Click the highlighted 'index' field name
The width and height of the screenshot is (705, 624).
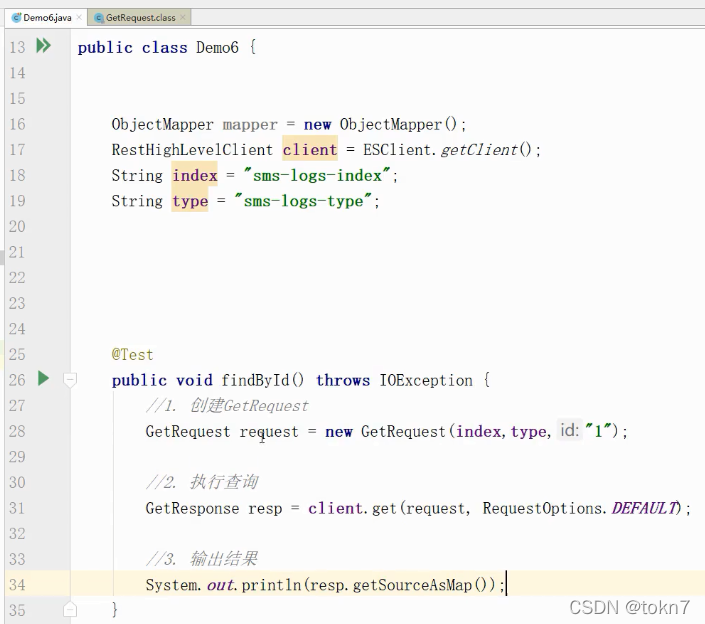195,175
